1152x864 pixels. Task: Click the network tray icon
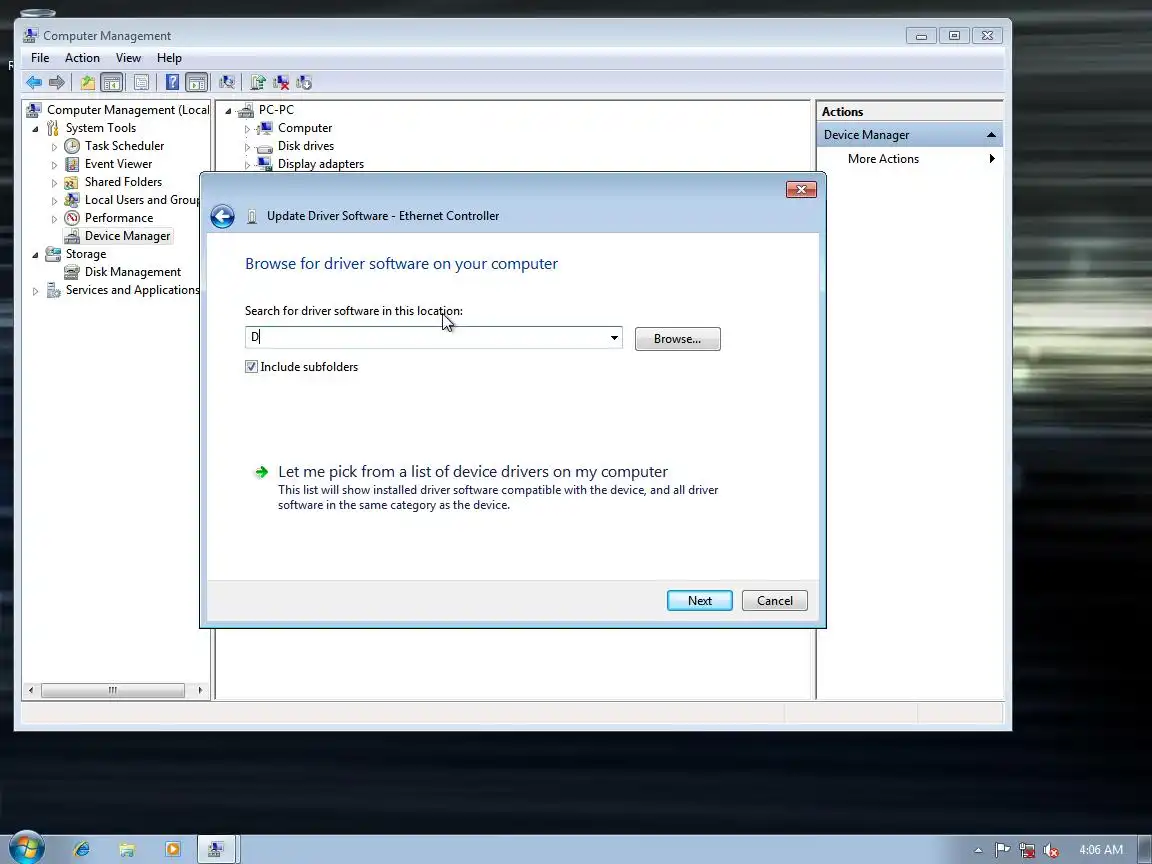[1027, 850]
